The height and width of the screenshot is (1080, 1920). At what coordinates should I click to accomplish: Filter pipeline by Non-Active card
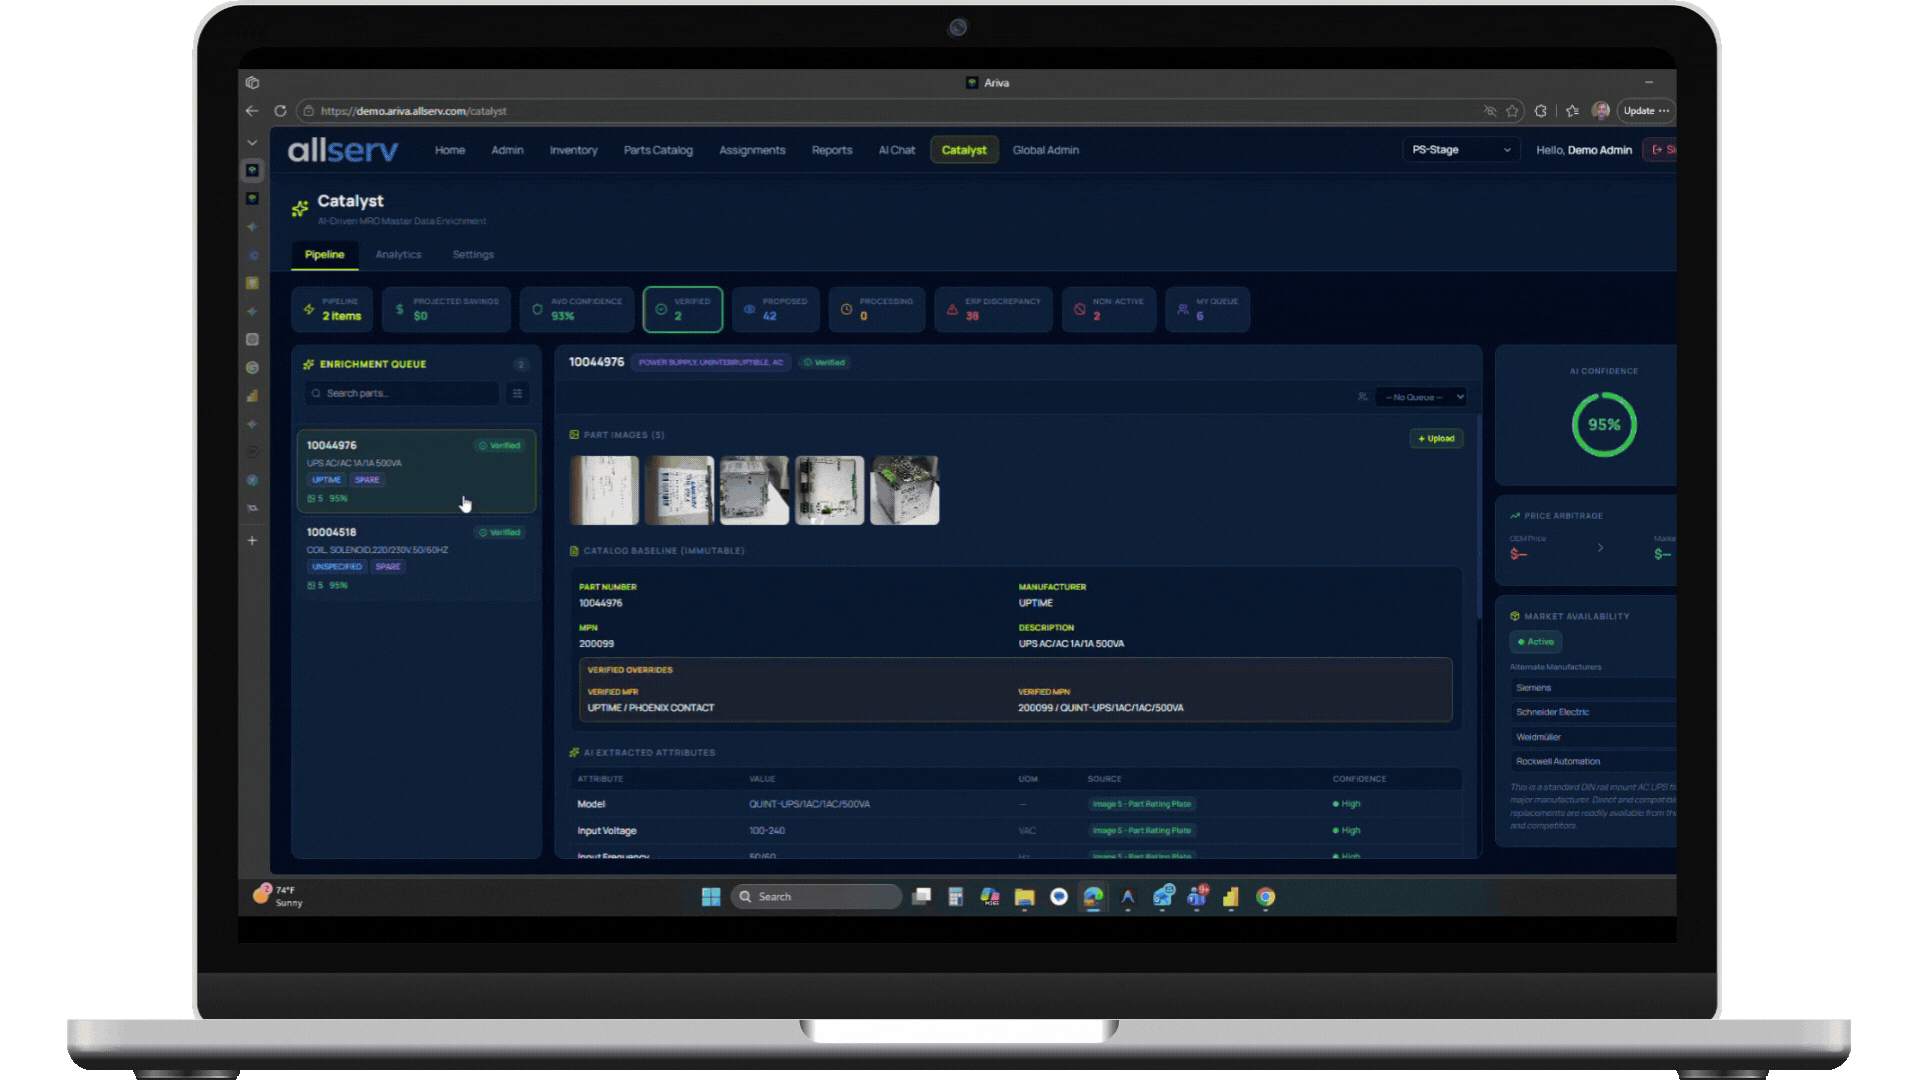pos(1109,309)
